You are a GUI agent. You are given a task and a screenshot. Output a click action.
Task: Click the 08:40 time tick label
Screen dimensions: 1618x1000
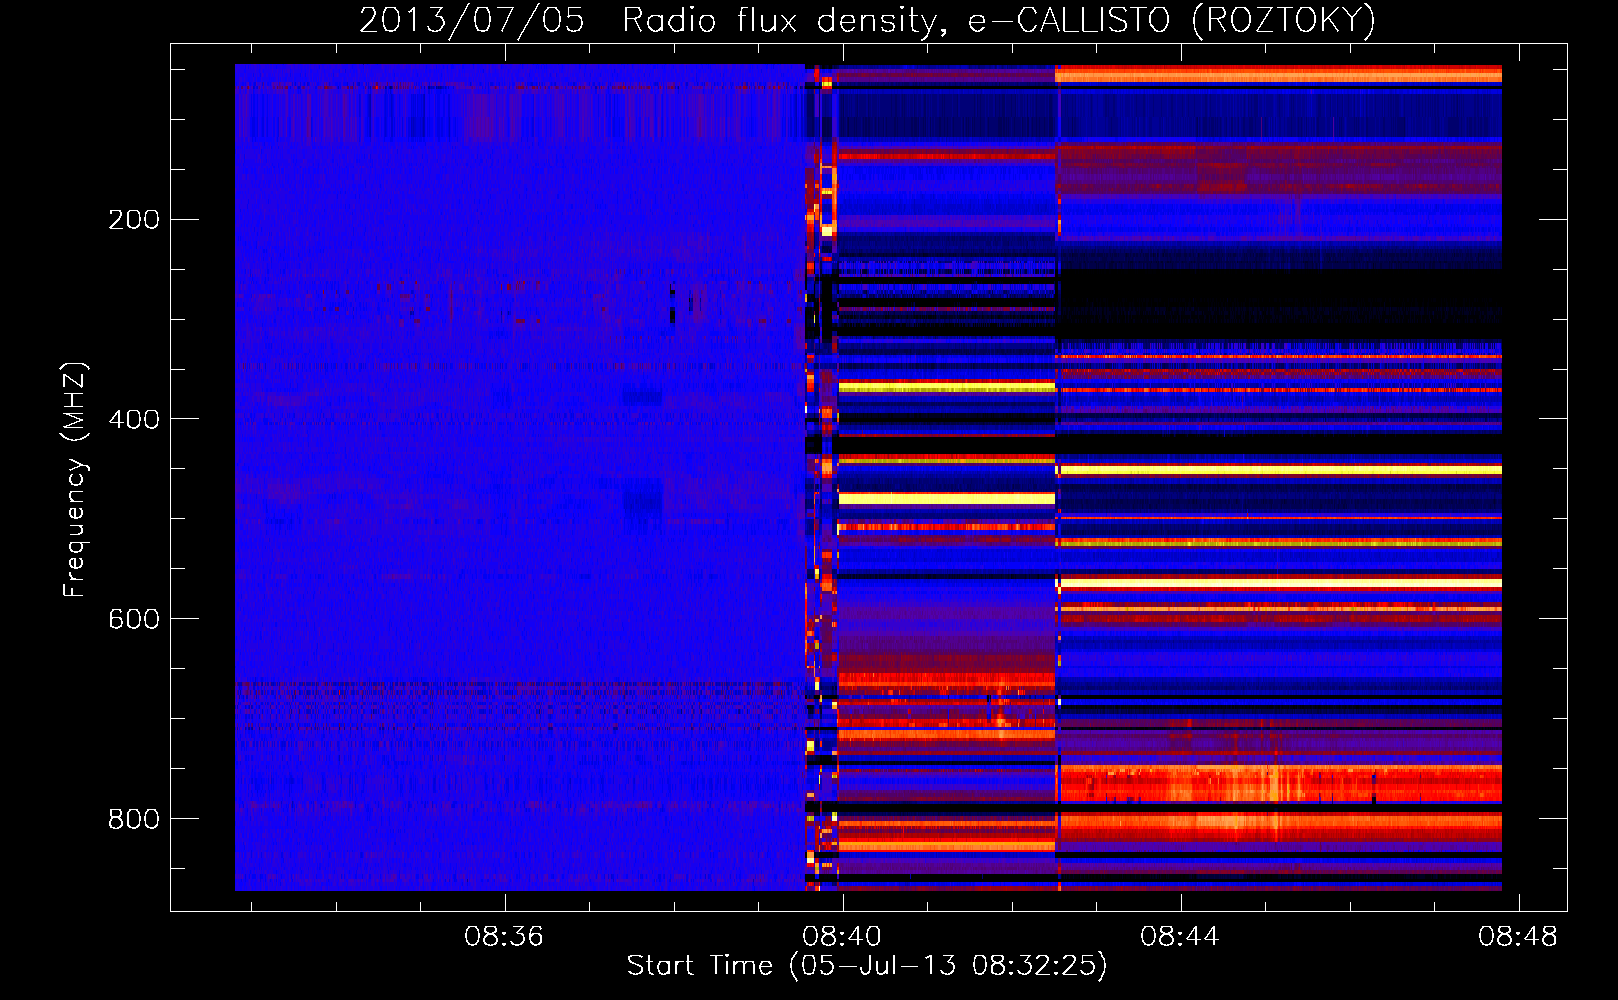coord(842,936)
